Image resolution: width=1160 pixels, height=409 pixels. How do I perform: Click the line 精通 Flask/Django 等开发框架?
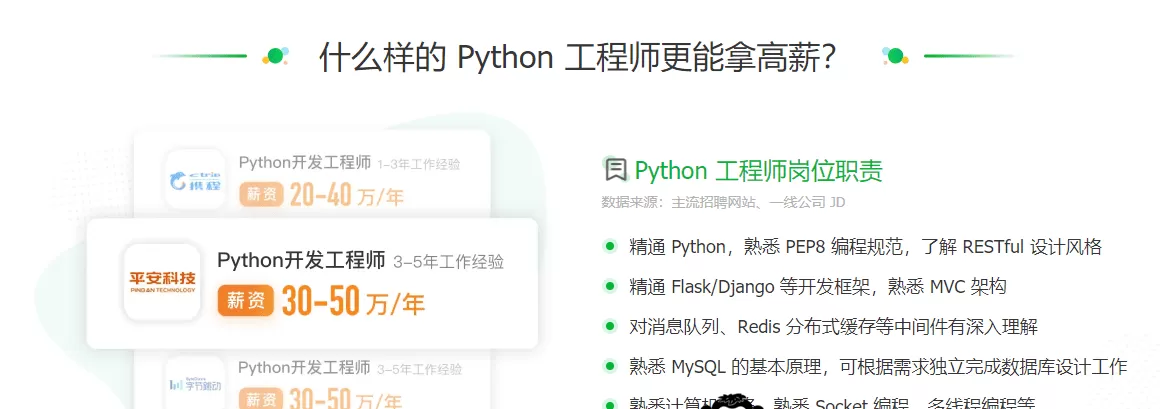pyautogui.click(x=817, y=286)
